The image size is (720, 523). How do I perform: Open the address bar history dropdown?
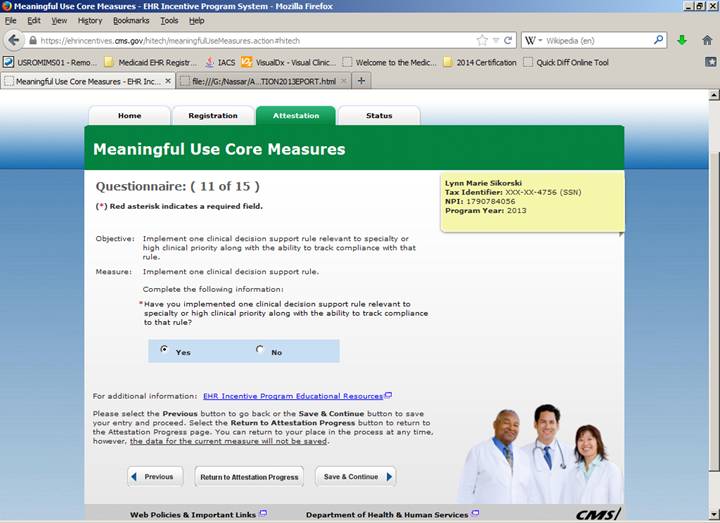click(x=495, y=40)
